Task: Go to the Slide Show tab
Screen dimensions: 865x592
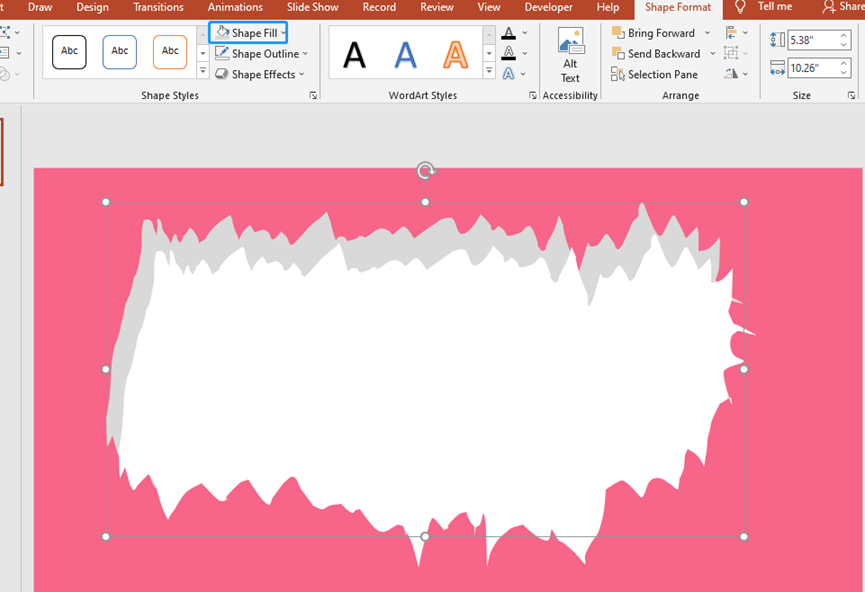Action: point(312,7)
